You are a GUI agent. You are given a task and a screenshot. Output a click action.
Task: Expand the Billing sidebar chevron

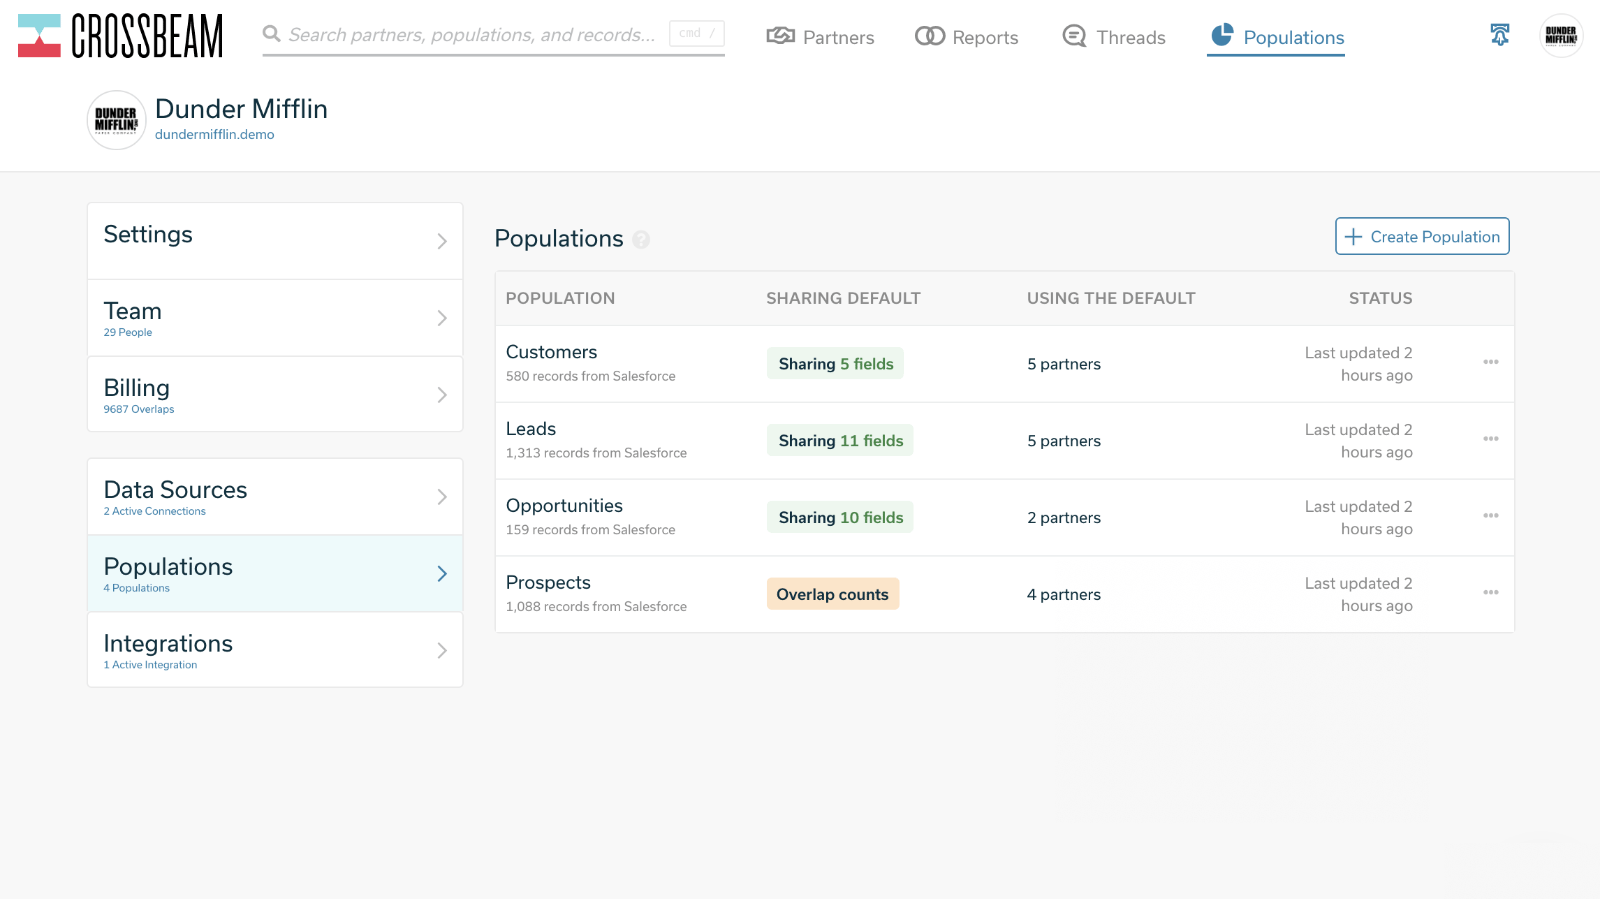pyautogui.click(x=442, y=395)
